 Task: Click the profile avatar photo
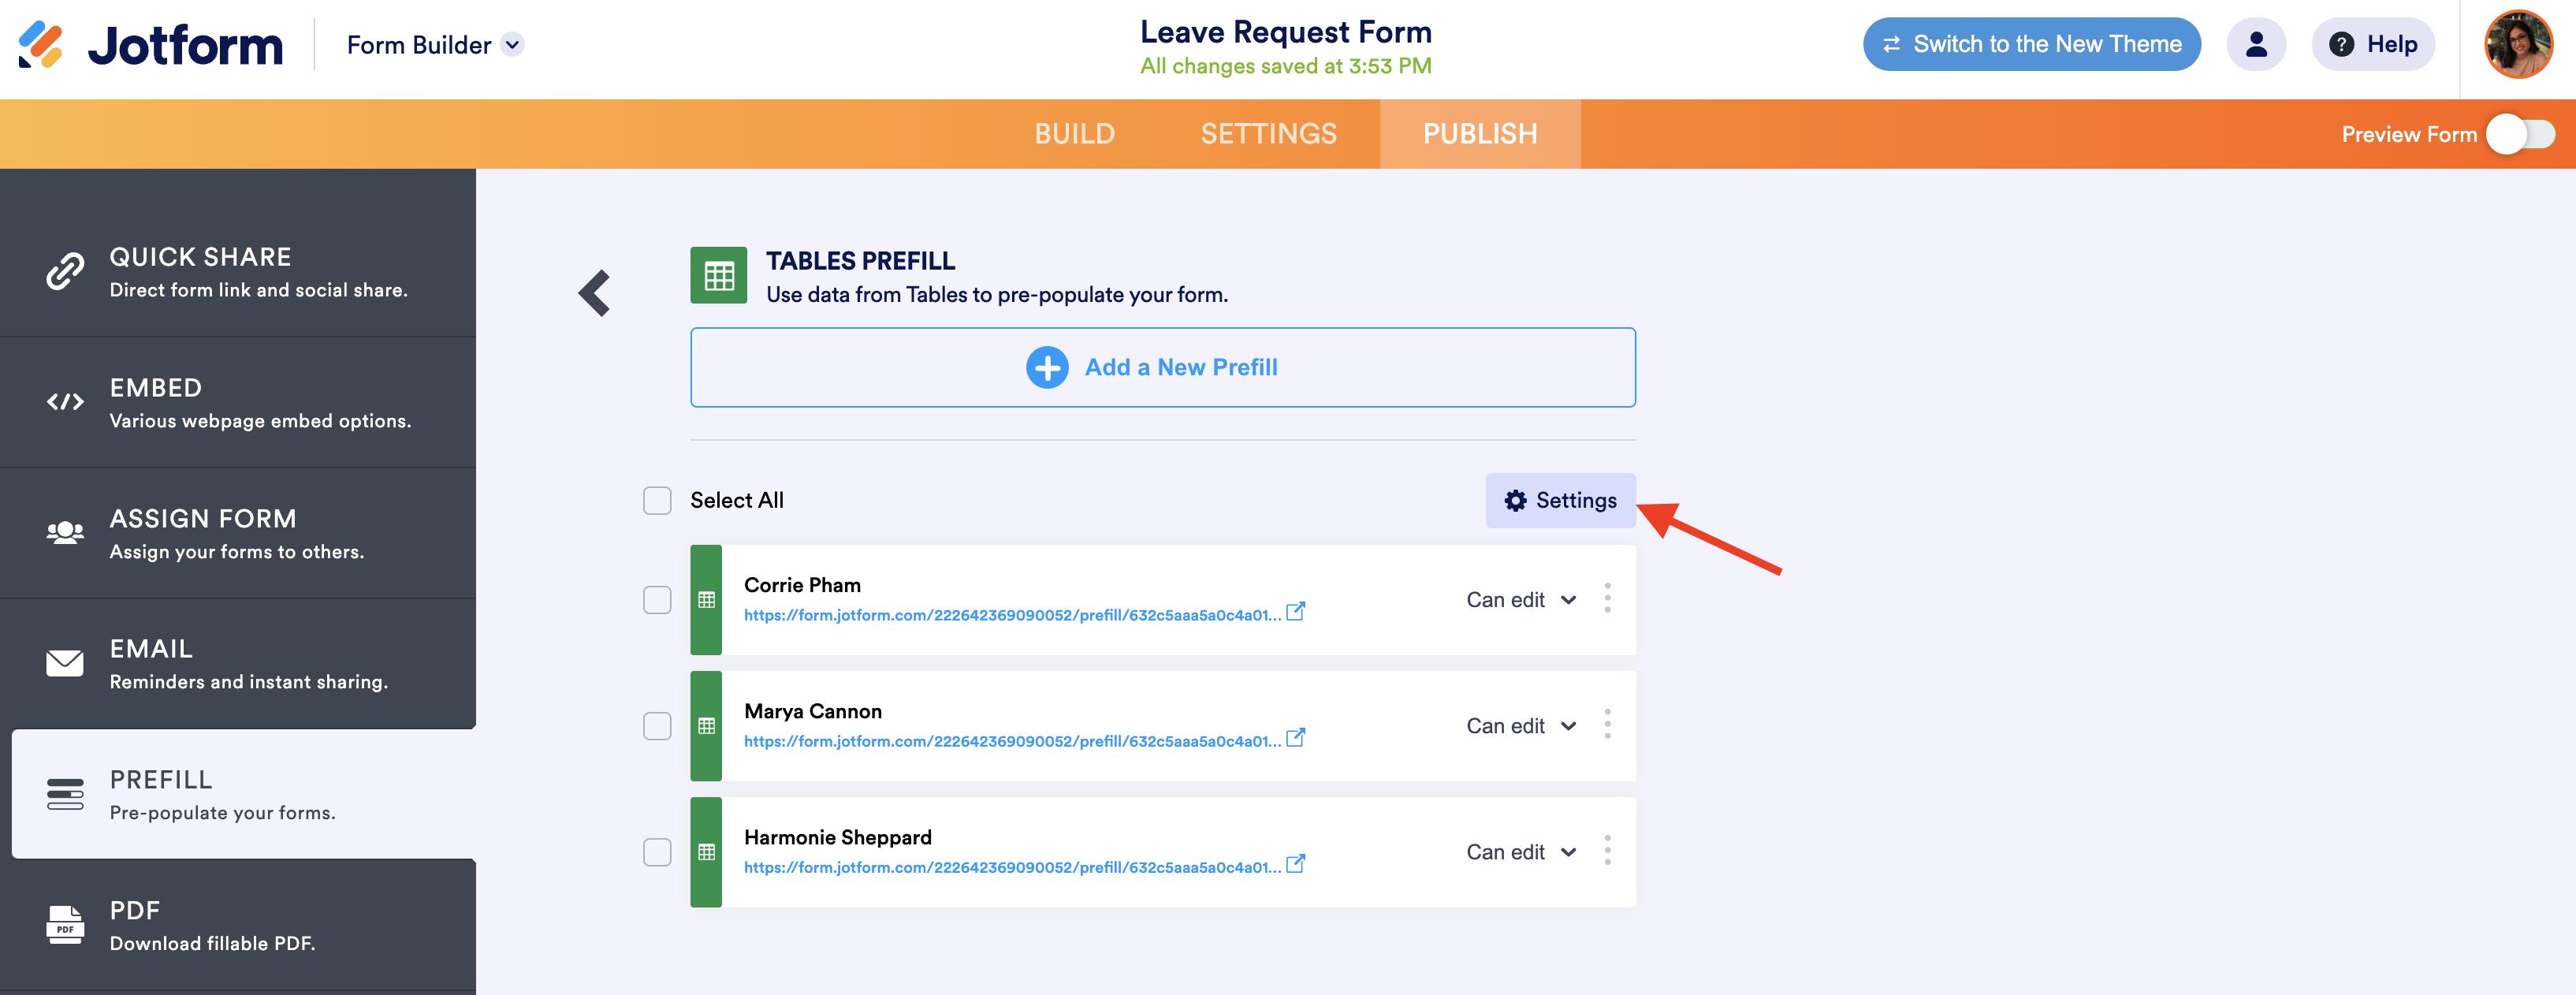2518,45
